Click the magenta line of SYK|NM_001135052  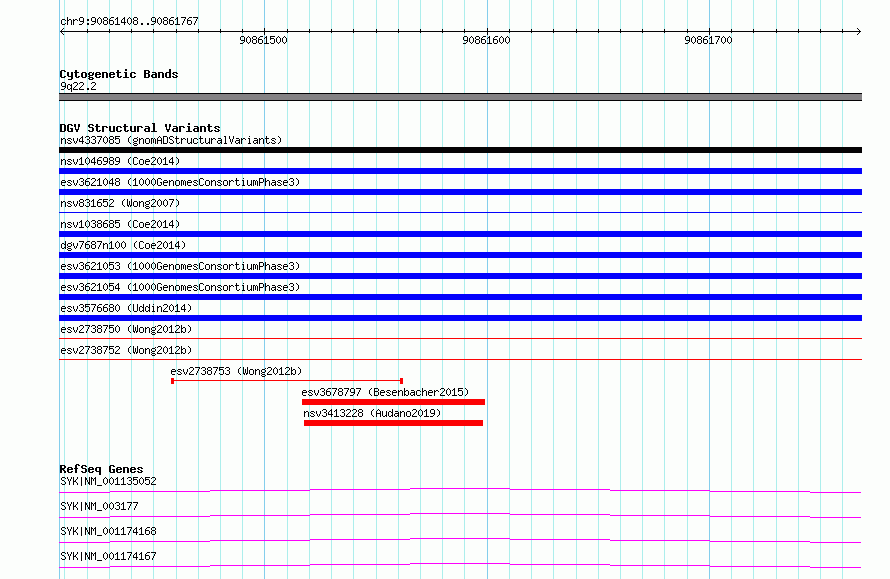pyautogui.click(x=460, y=490)
